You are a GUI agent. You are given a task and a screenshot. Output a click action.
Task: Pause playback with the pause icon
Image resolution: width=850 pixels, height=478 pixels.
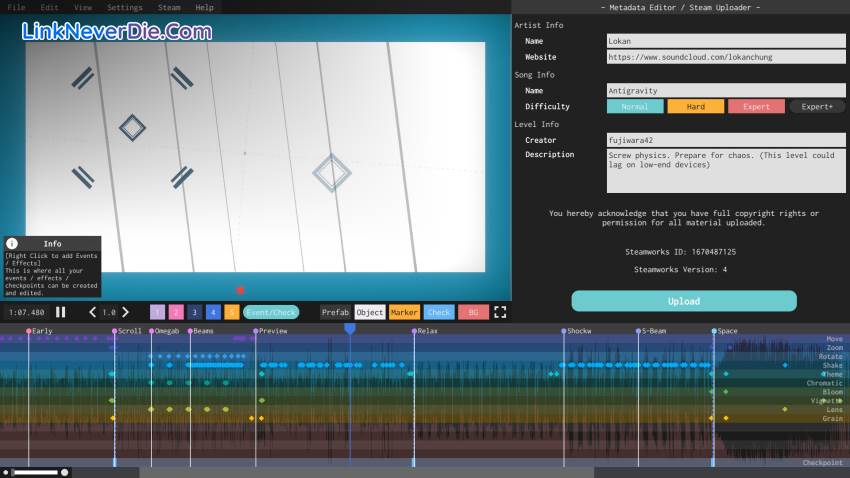coord(61,312)
